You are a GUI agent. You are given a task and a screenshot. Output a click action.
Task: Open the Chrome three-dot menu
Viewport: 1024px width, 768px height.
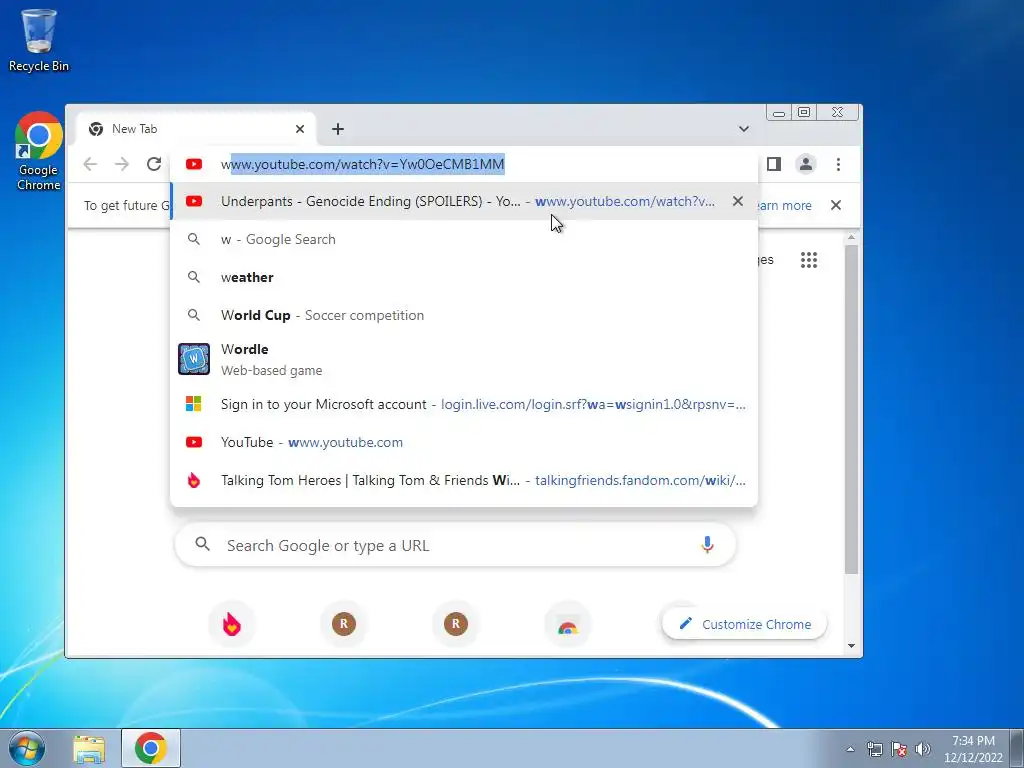(x=838, y=164)
